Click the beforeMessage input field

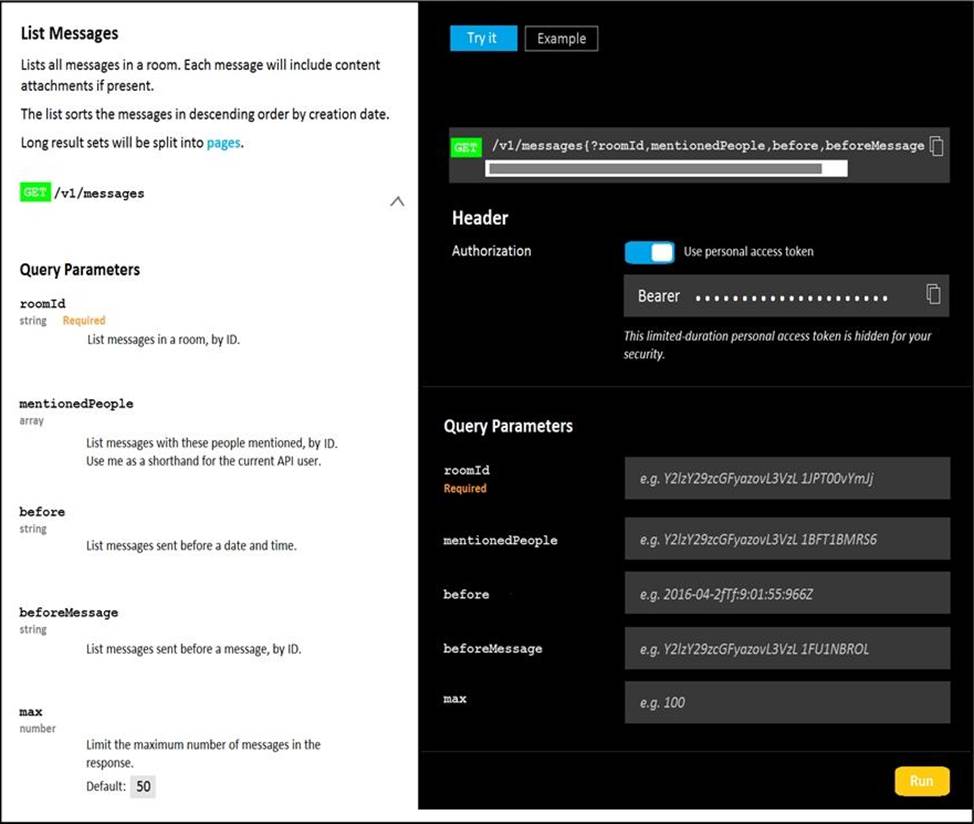tap(786, 648)
